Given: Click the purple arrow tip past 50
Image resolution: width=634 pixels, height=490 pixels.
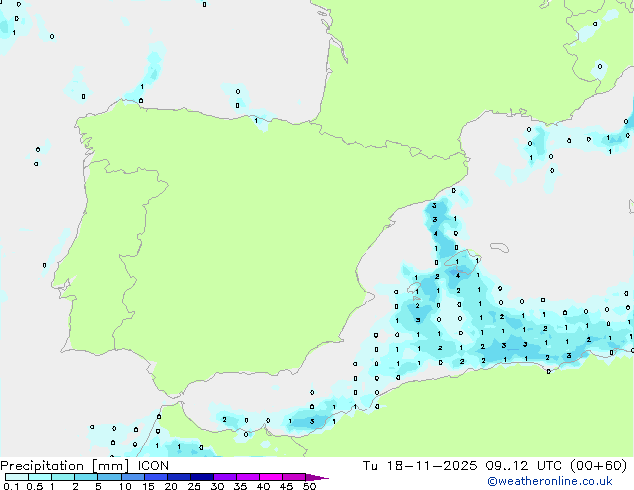Looking at the screenshot, I should coord(317,477).
